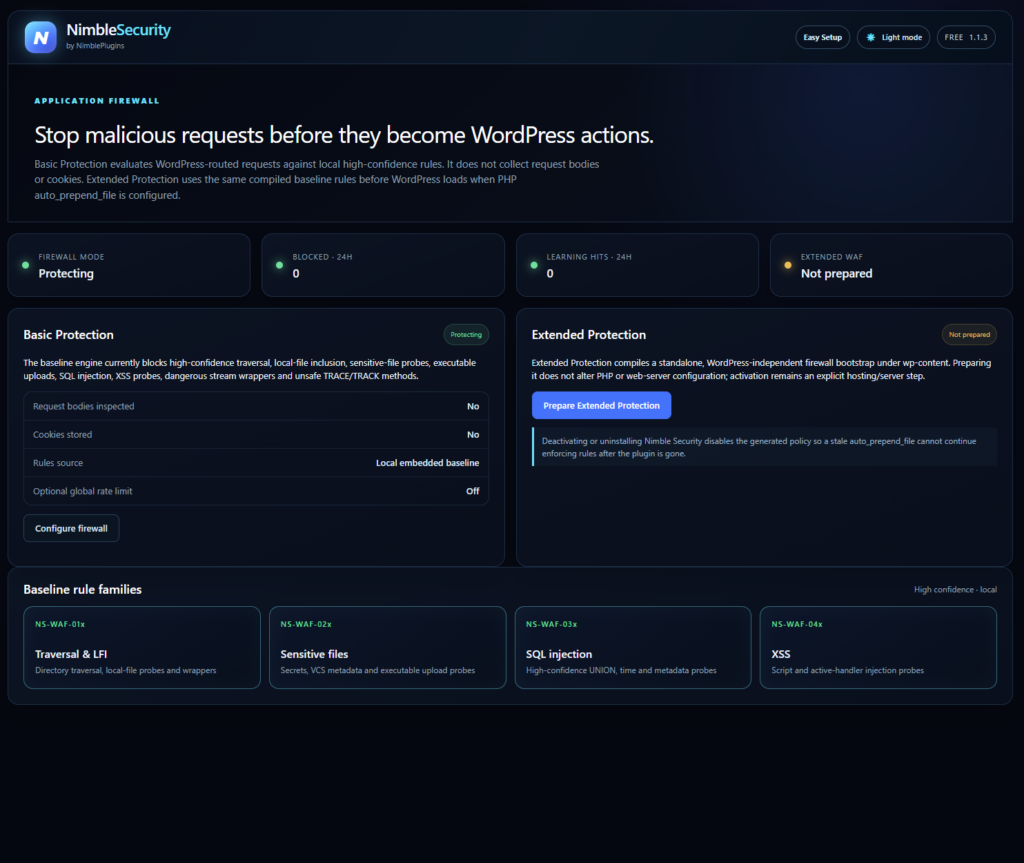This screenshot has height=863, width=1024.
Task: Click 'Protecting' value in Firewall Mode card
Action: point(66,274)
